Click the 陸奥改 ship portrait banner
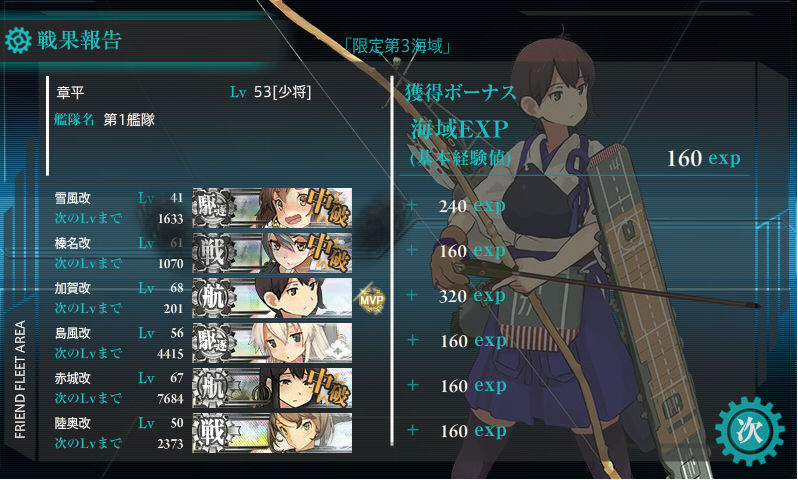This screenshot has height=480, width=798. coord(272,433)
